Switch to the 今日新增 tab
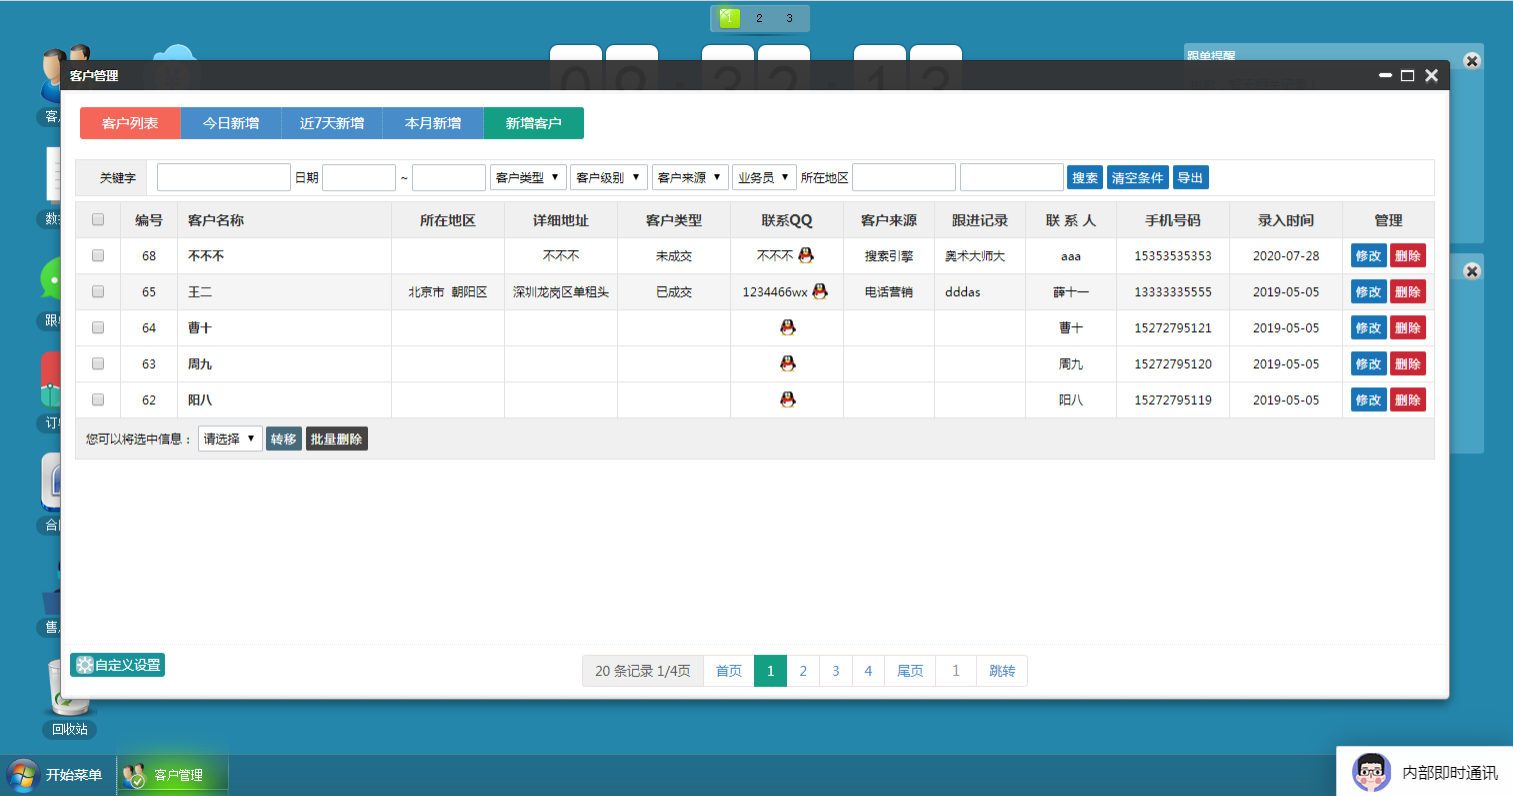1513x796 pixels. tap(231, 123)
